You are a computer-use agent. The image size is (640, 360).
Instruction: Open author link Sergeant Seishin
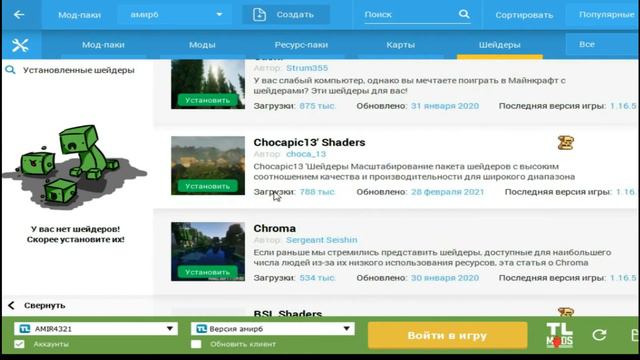(322, 240)
